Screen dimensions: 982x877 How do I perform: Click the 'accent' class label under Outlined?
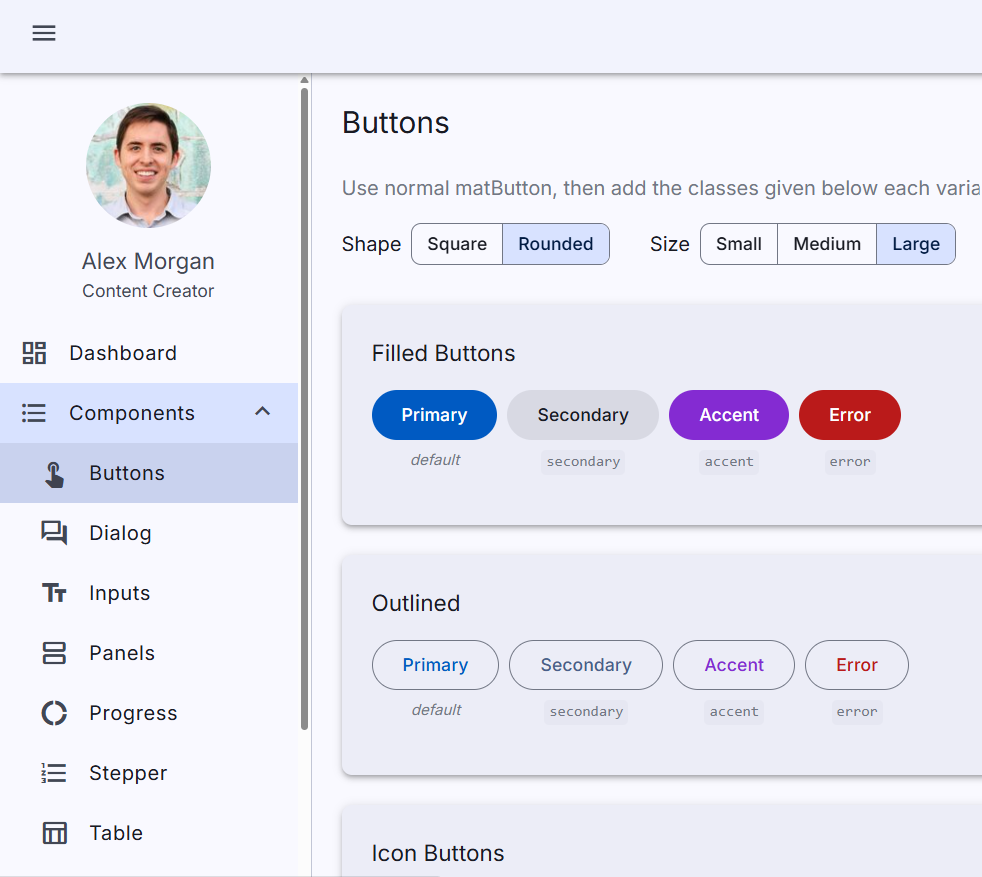coord(734,712)
